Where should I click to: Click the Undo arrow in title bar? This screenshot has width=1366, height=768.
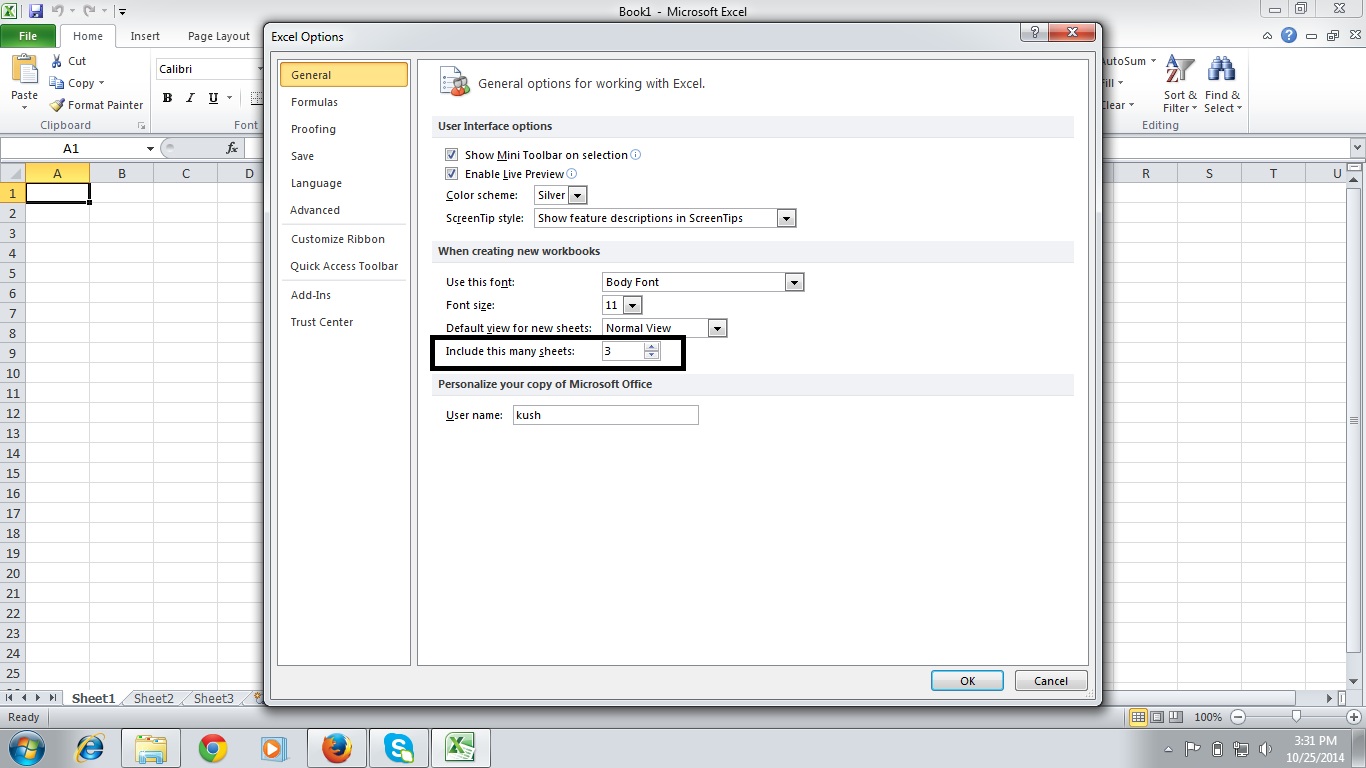click(58, 11)
